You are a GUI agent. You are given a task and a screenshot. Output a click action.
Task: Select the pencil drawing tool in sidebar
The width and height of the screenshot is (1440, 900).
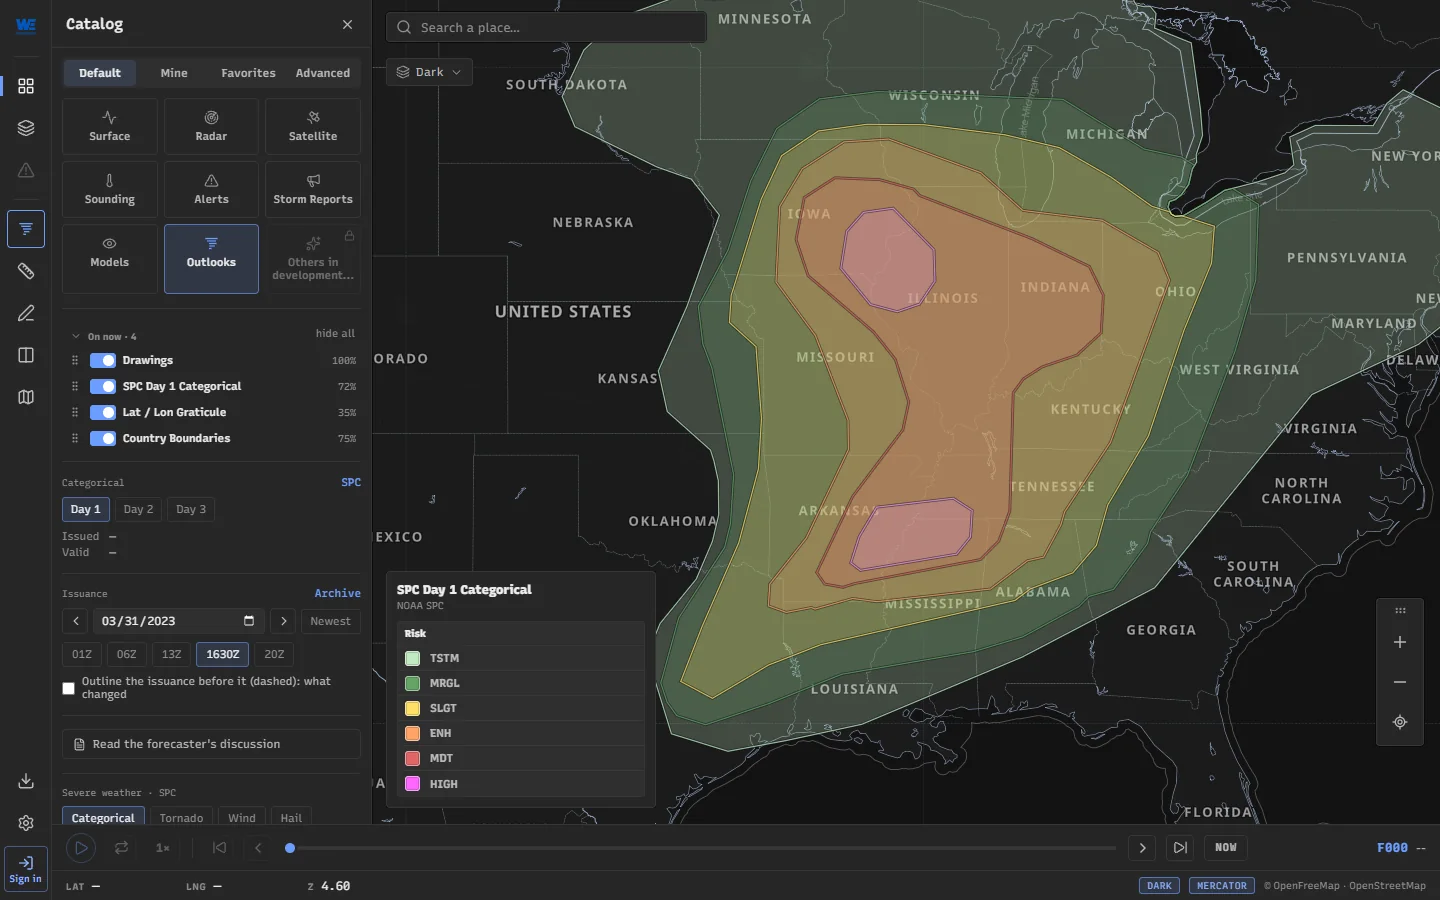click(26, 313)
